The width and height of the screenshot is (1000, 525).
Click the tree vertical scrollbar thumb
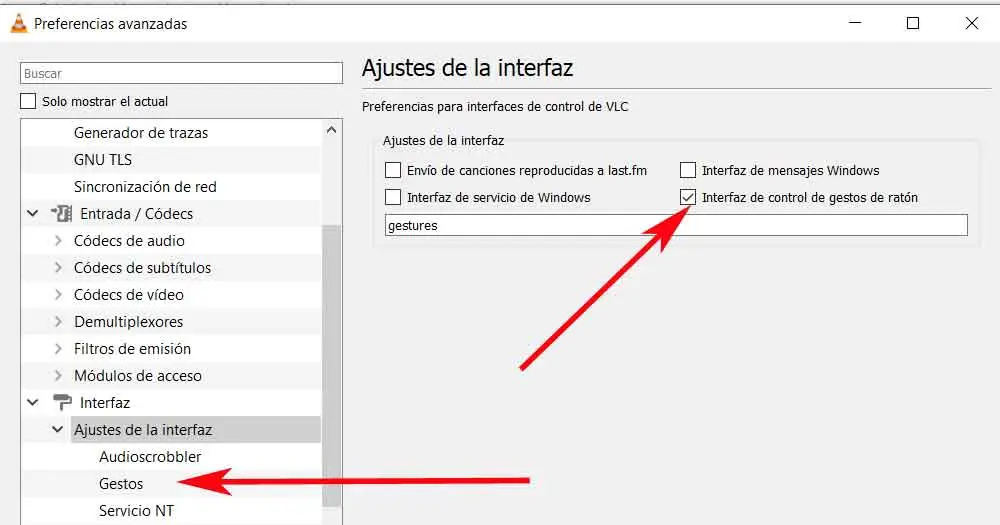point(331,366)
